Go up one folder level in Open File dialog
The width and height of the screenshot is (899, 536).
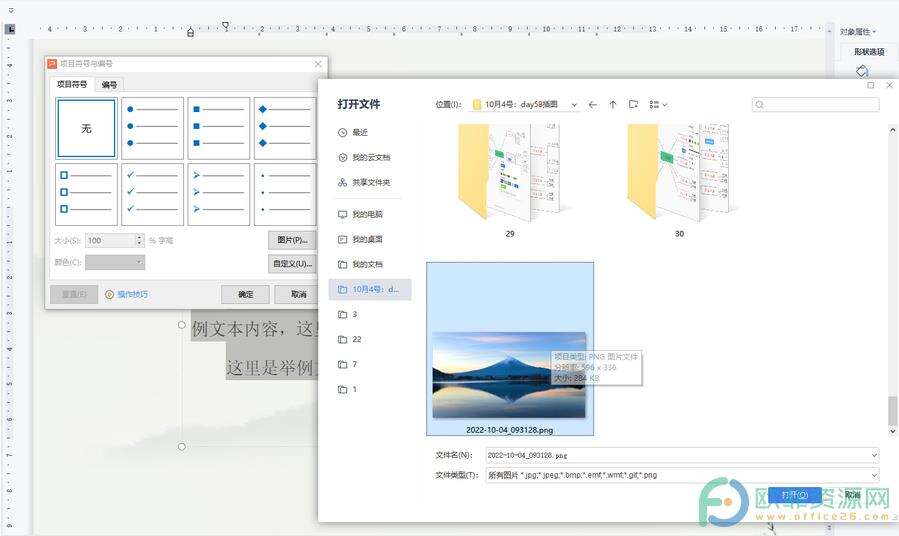click(x=613, y=104)
